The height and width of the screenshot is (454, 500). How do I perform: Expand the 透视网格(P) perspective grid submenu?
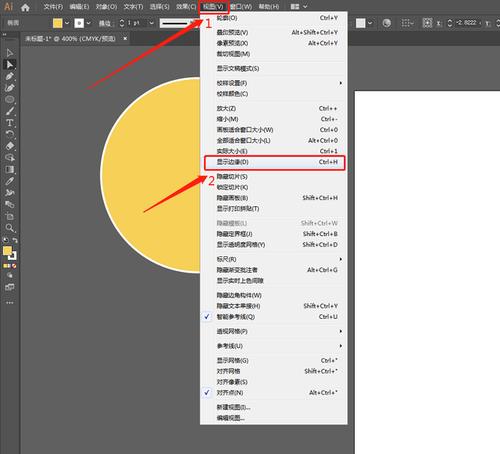(273, 331)
